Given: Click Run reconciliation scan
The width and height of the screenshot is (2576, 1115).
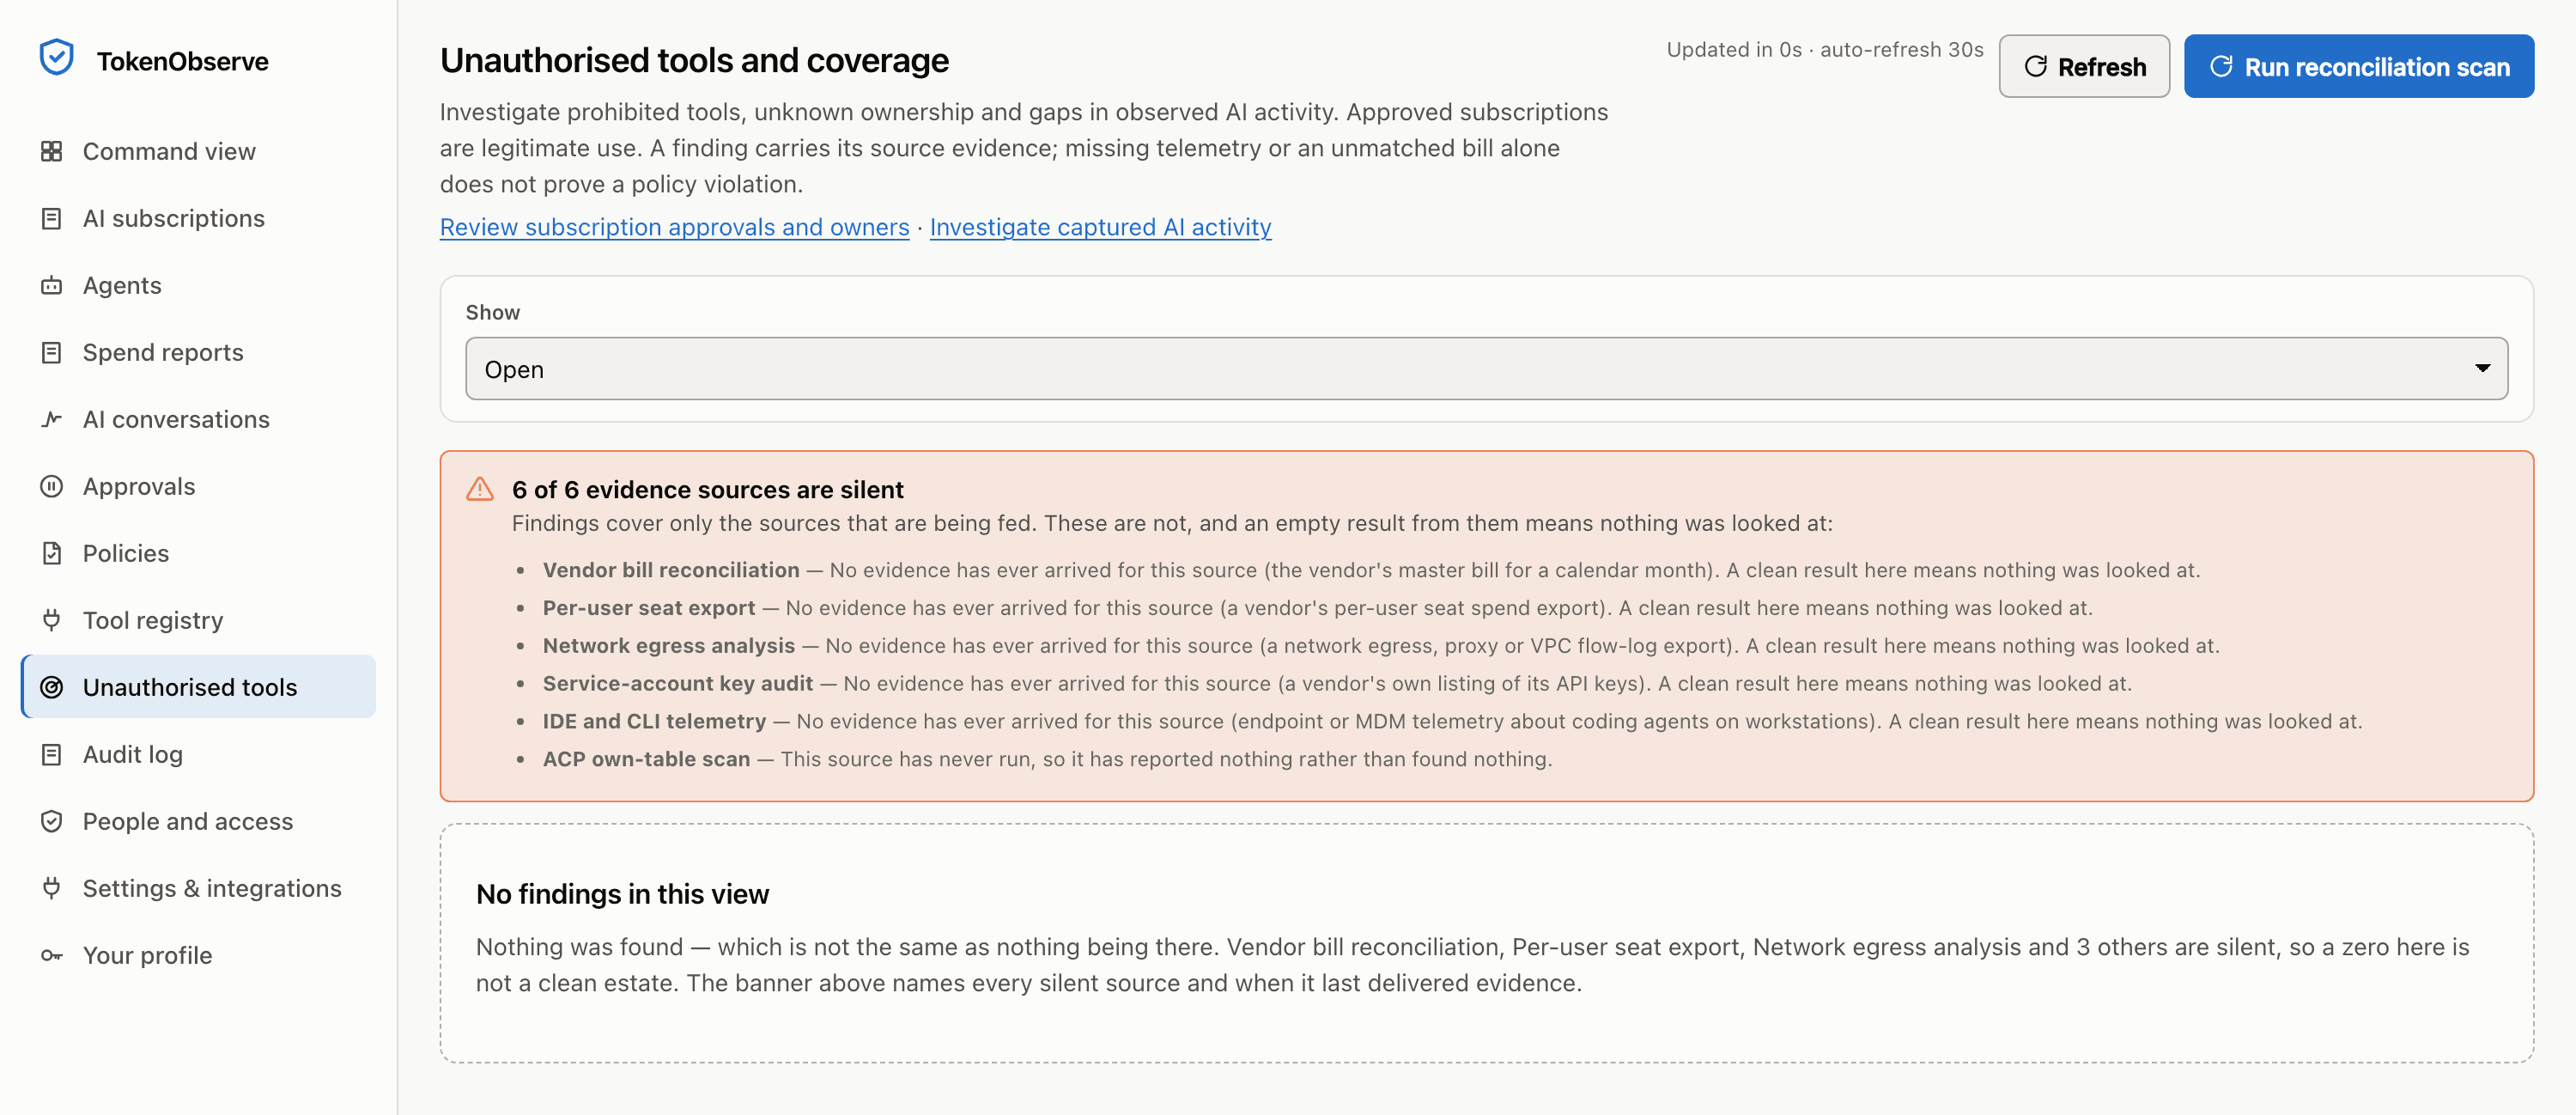Looking at the screenshot, I should (x=2359, y=66).
